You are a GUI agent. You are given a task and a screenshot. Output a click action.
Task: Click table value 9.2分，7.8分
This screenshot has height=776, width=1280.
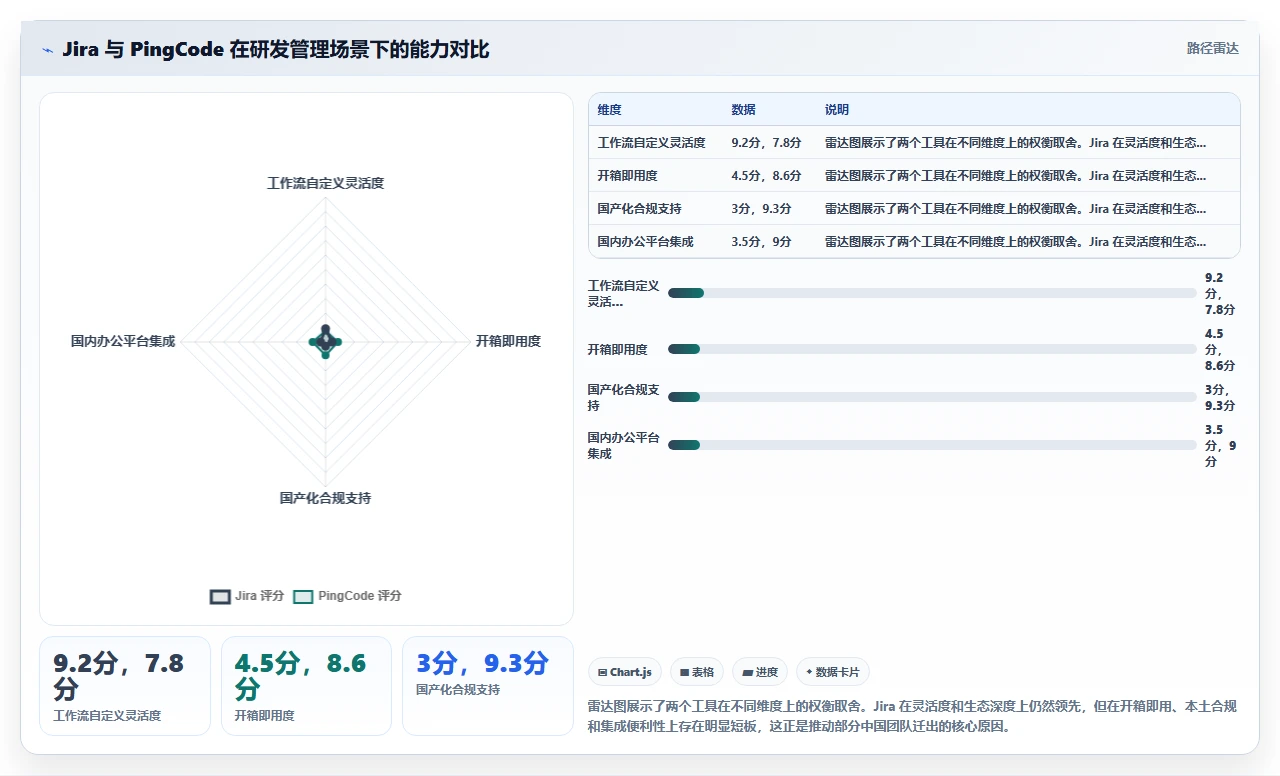click(x=766, y=143)
